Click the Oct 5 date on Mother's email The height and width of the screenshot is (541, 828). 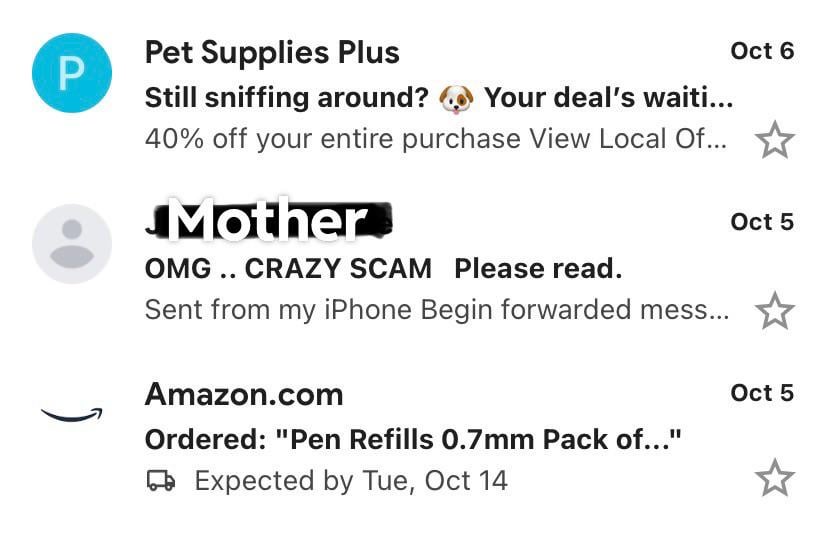point(762,222)
